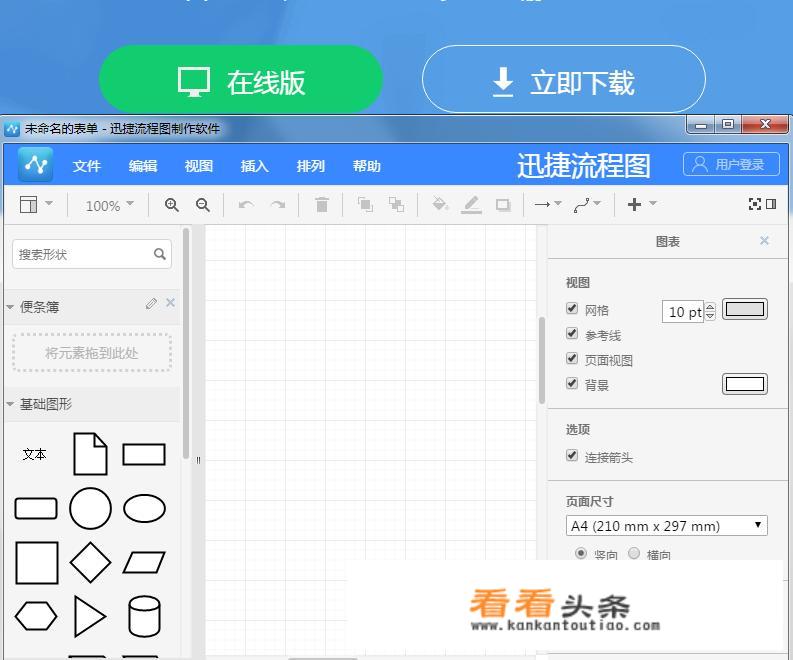Click the fullscreen icon in the toolbar
This screenshot has height=660, width=793.
point(755,204)
